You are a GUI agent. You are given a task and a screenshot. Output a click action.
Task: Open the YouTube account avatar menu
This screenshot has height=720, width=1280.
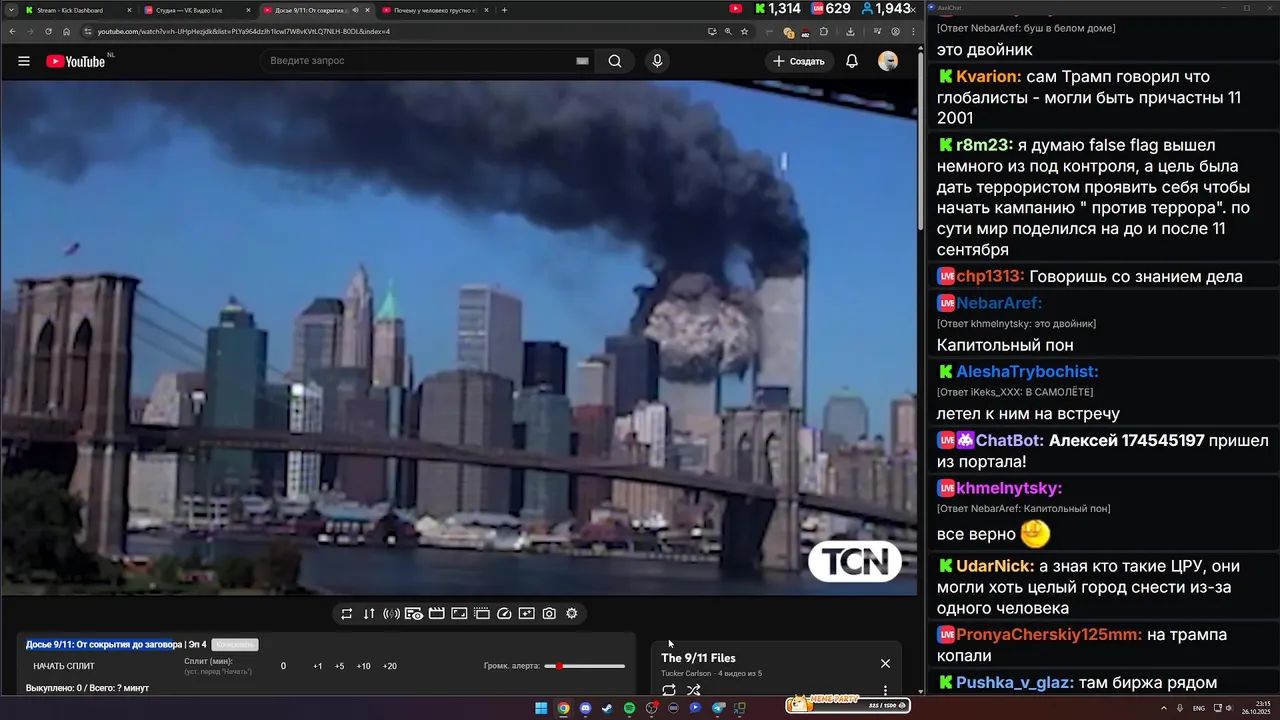(x=888, y=61)
